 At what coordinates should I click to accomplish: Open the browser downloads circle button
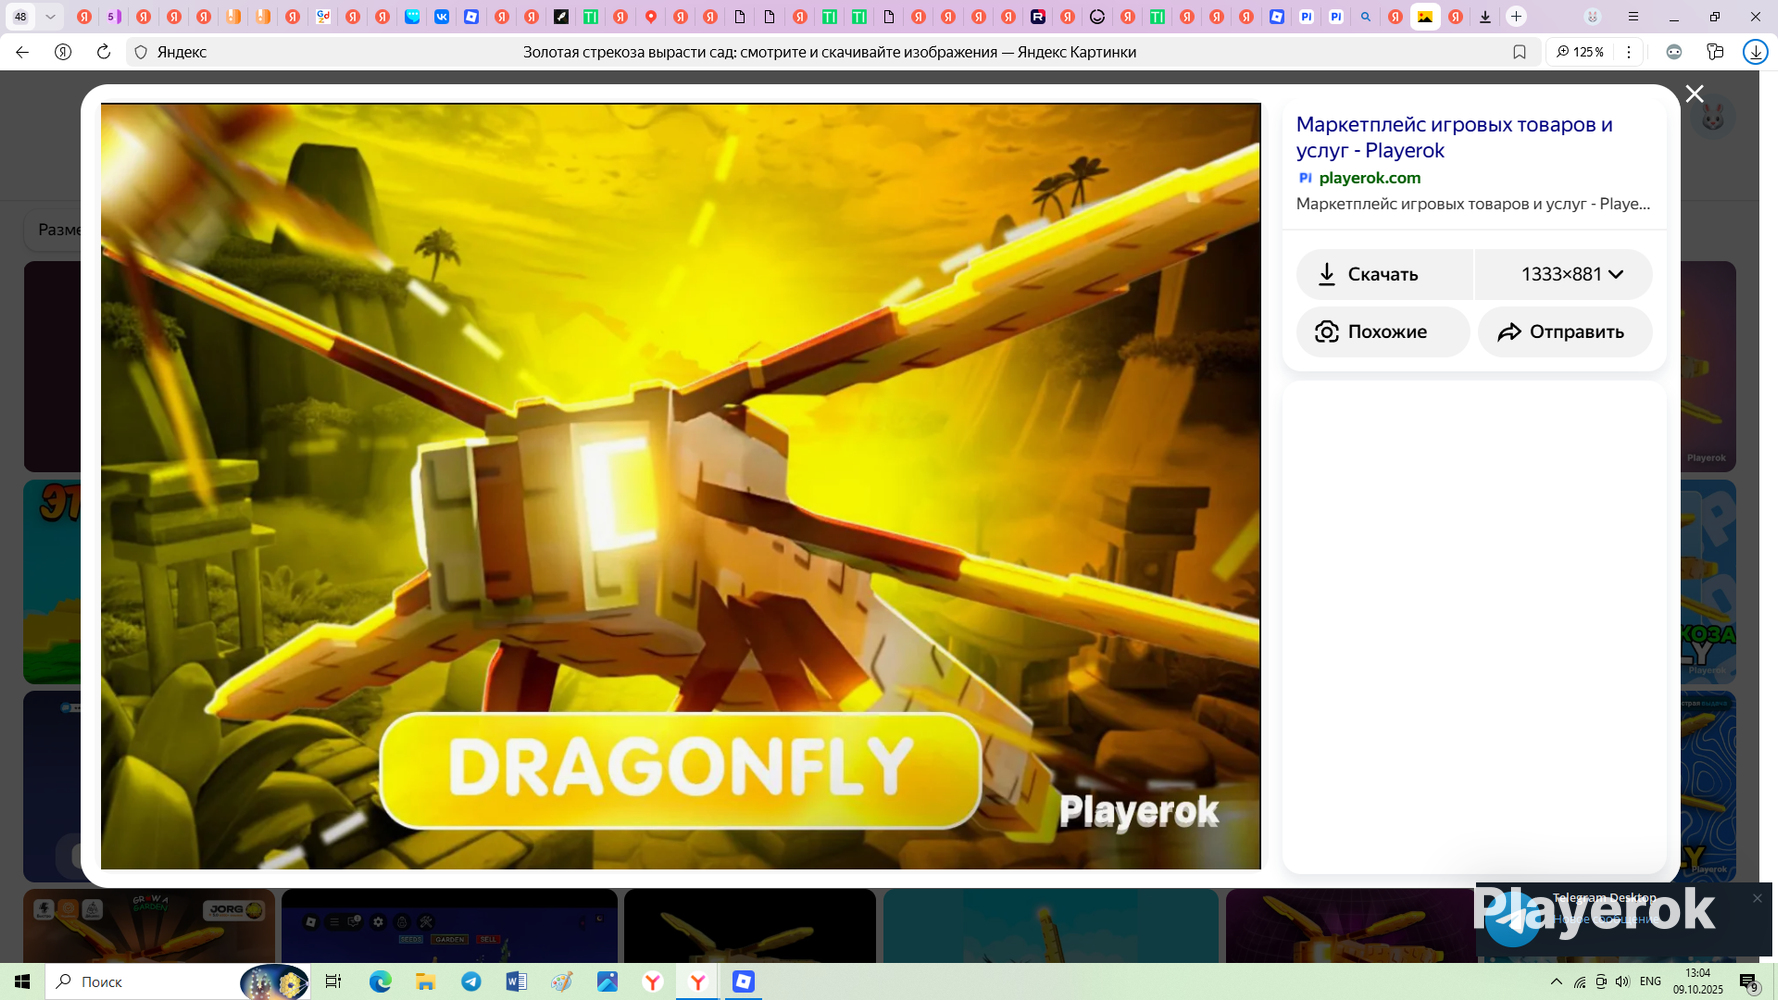(1756, 52)
